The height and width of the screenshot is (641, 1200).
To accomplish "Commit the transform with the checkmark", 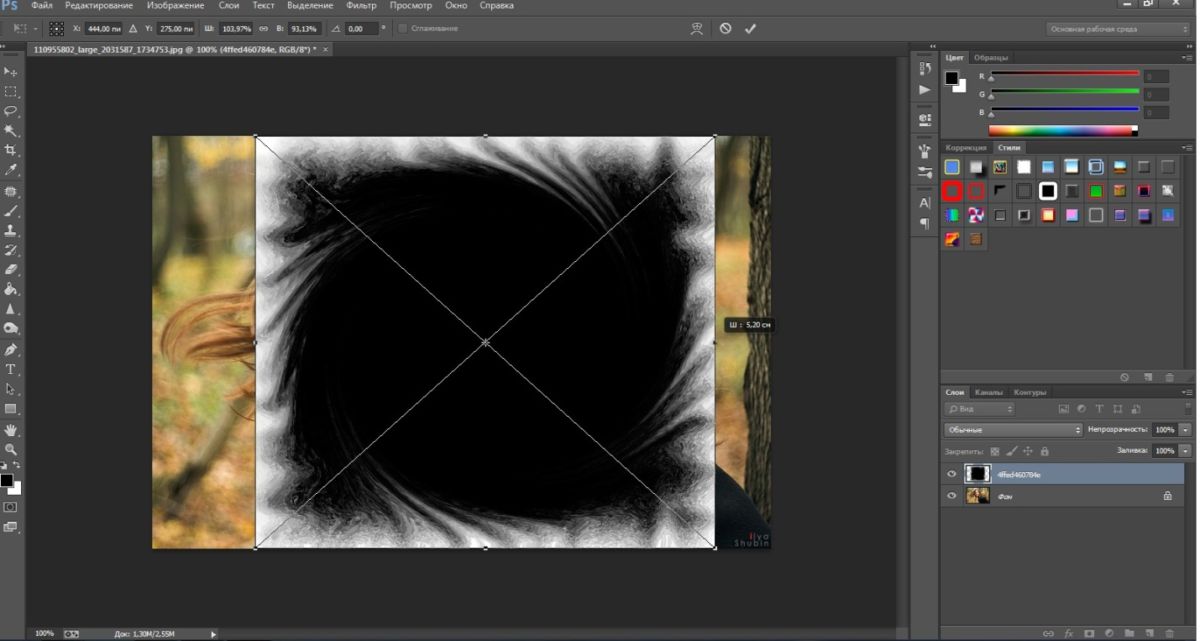I will click(x=752, y=28).
